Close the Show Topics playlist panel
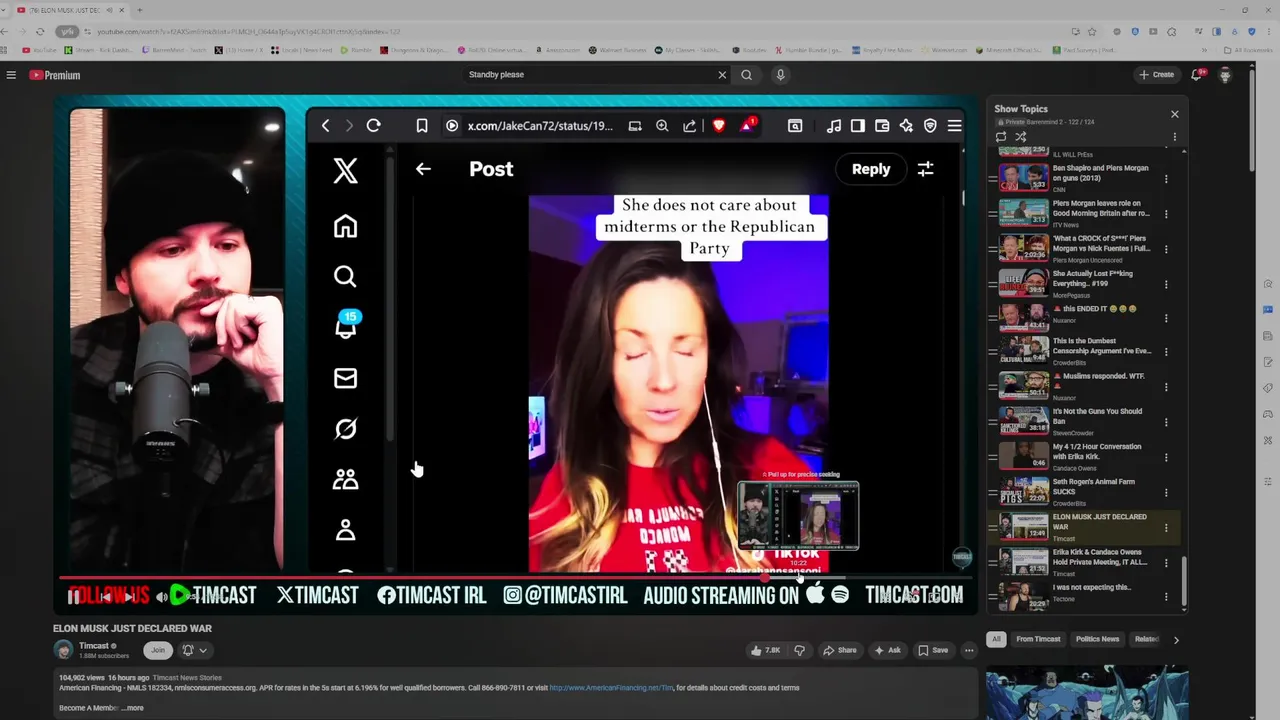Screen dimensions: 1280x720 pyautogui.click(x=1174, y=114)
